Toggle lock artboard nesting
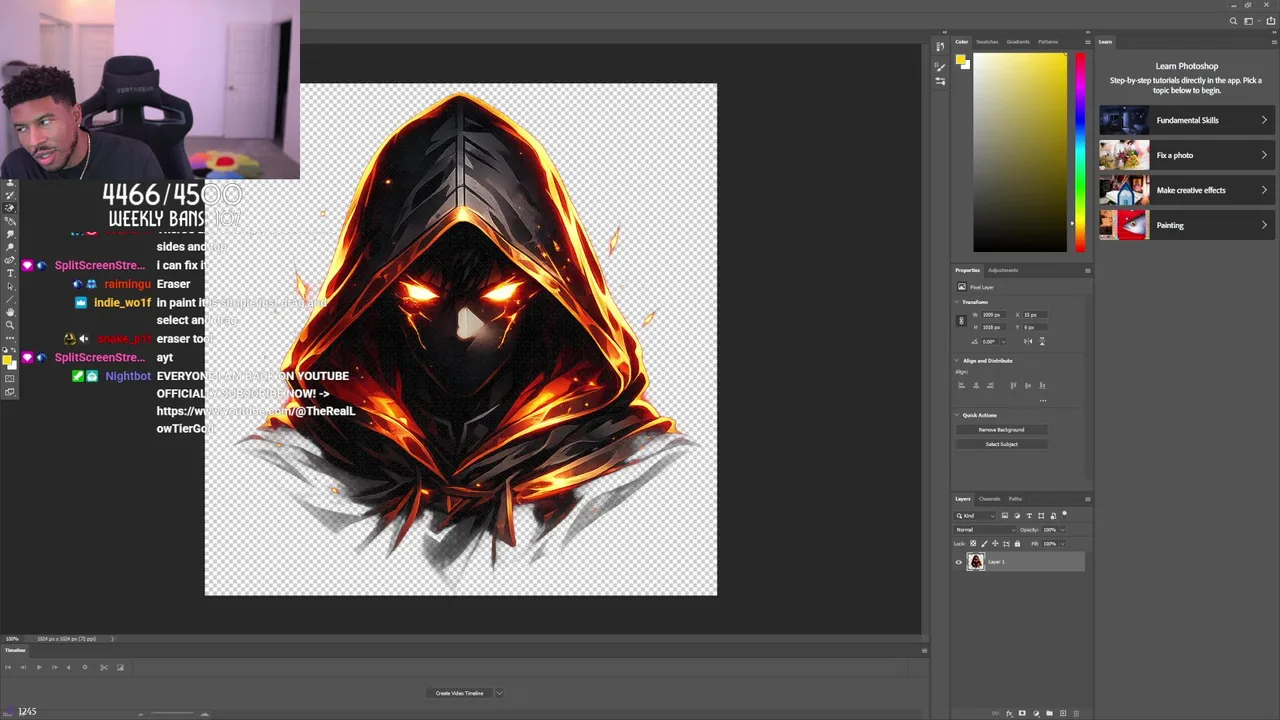The height and width of the screenshot is (720, 1280). click(1006, 543)
